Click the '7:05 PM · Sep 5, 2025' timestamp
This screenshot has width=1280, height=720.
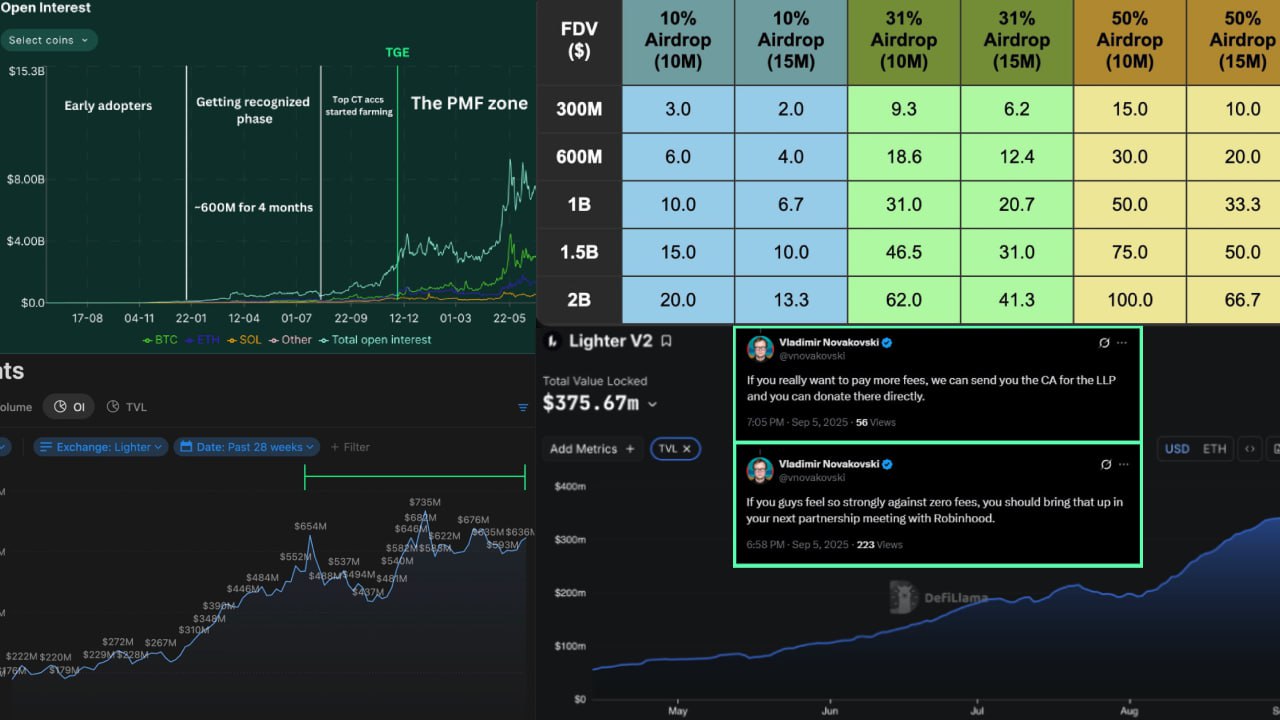(x=798, y=422)
